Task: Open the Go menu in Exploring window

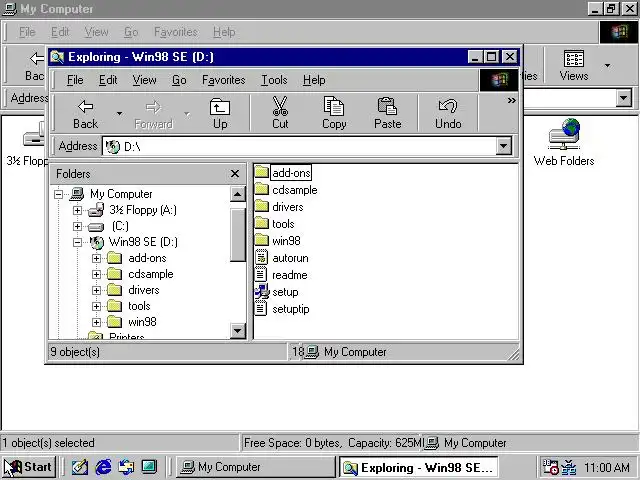Action: coord(179,80)
